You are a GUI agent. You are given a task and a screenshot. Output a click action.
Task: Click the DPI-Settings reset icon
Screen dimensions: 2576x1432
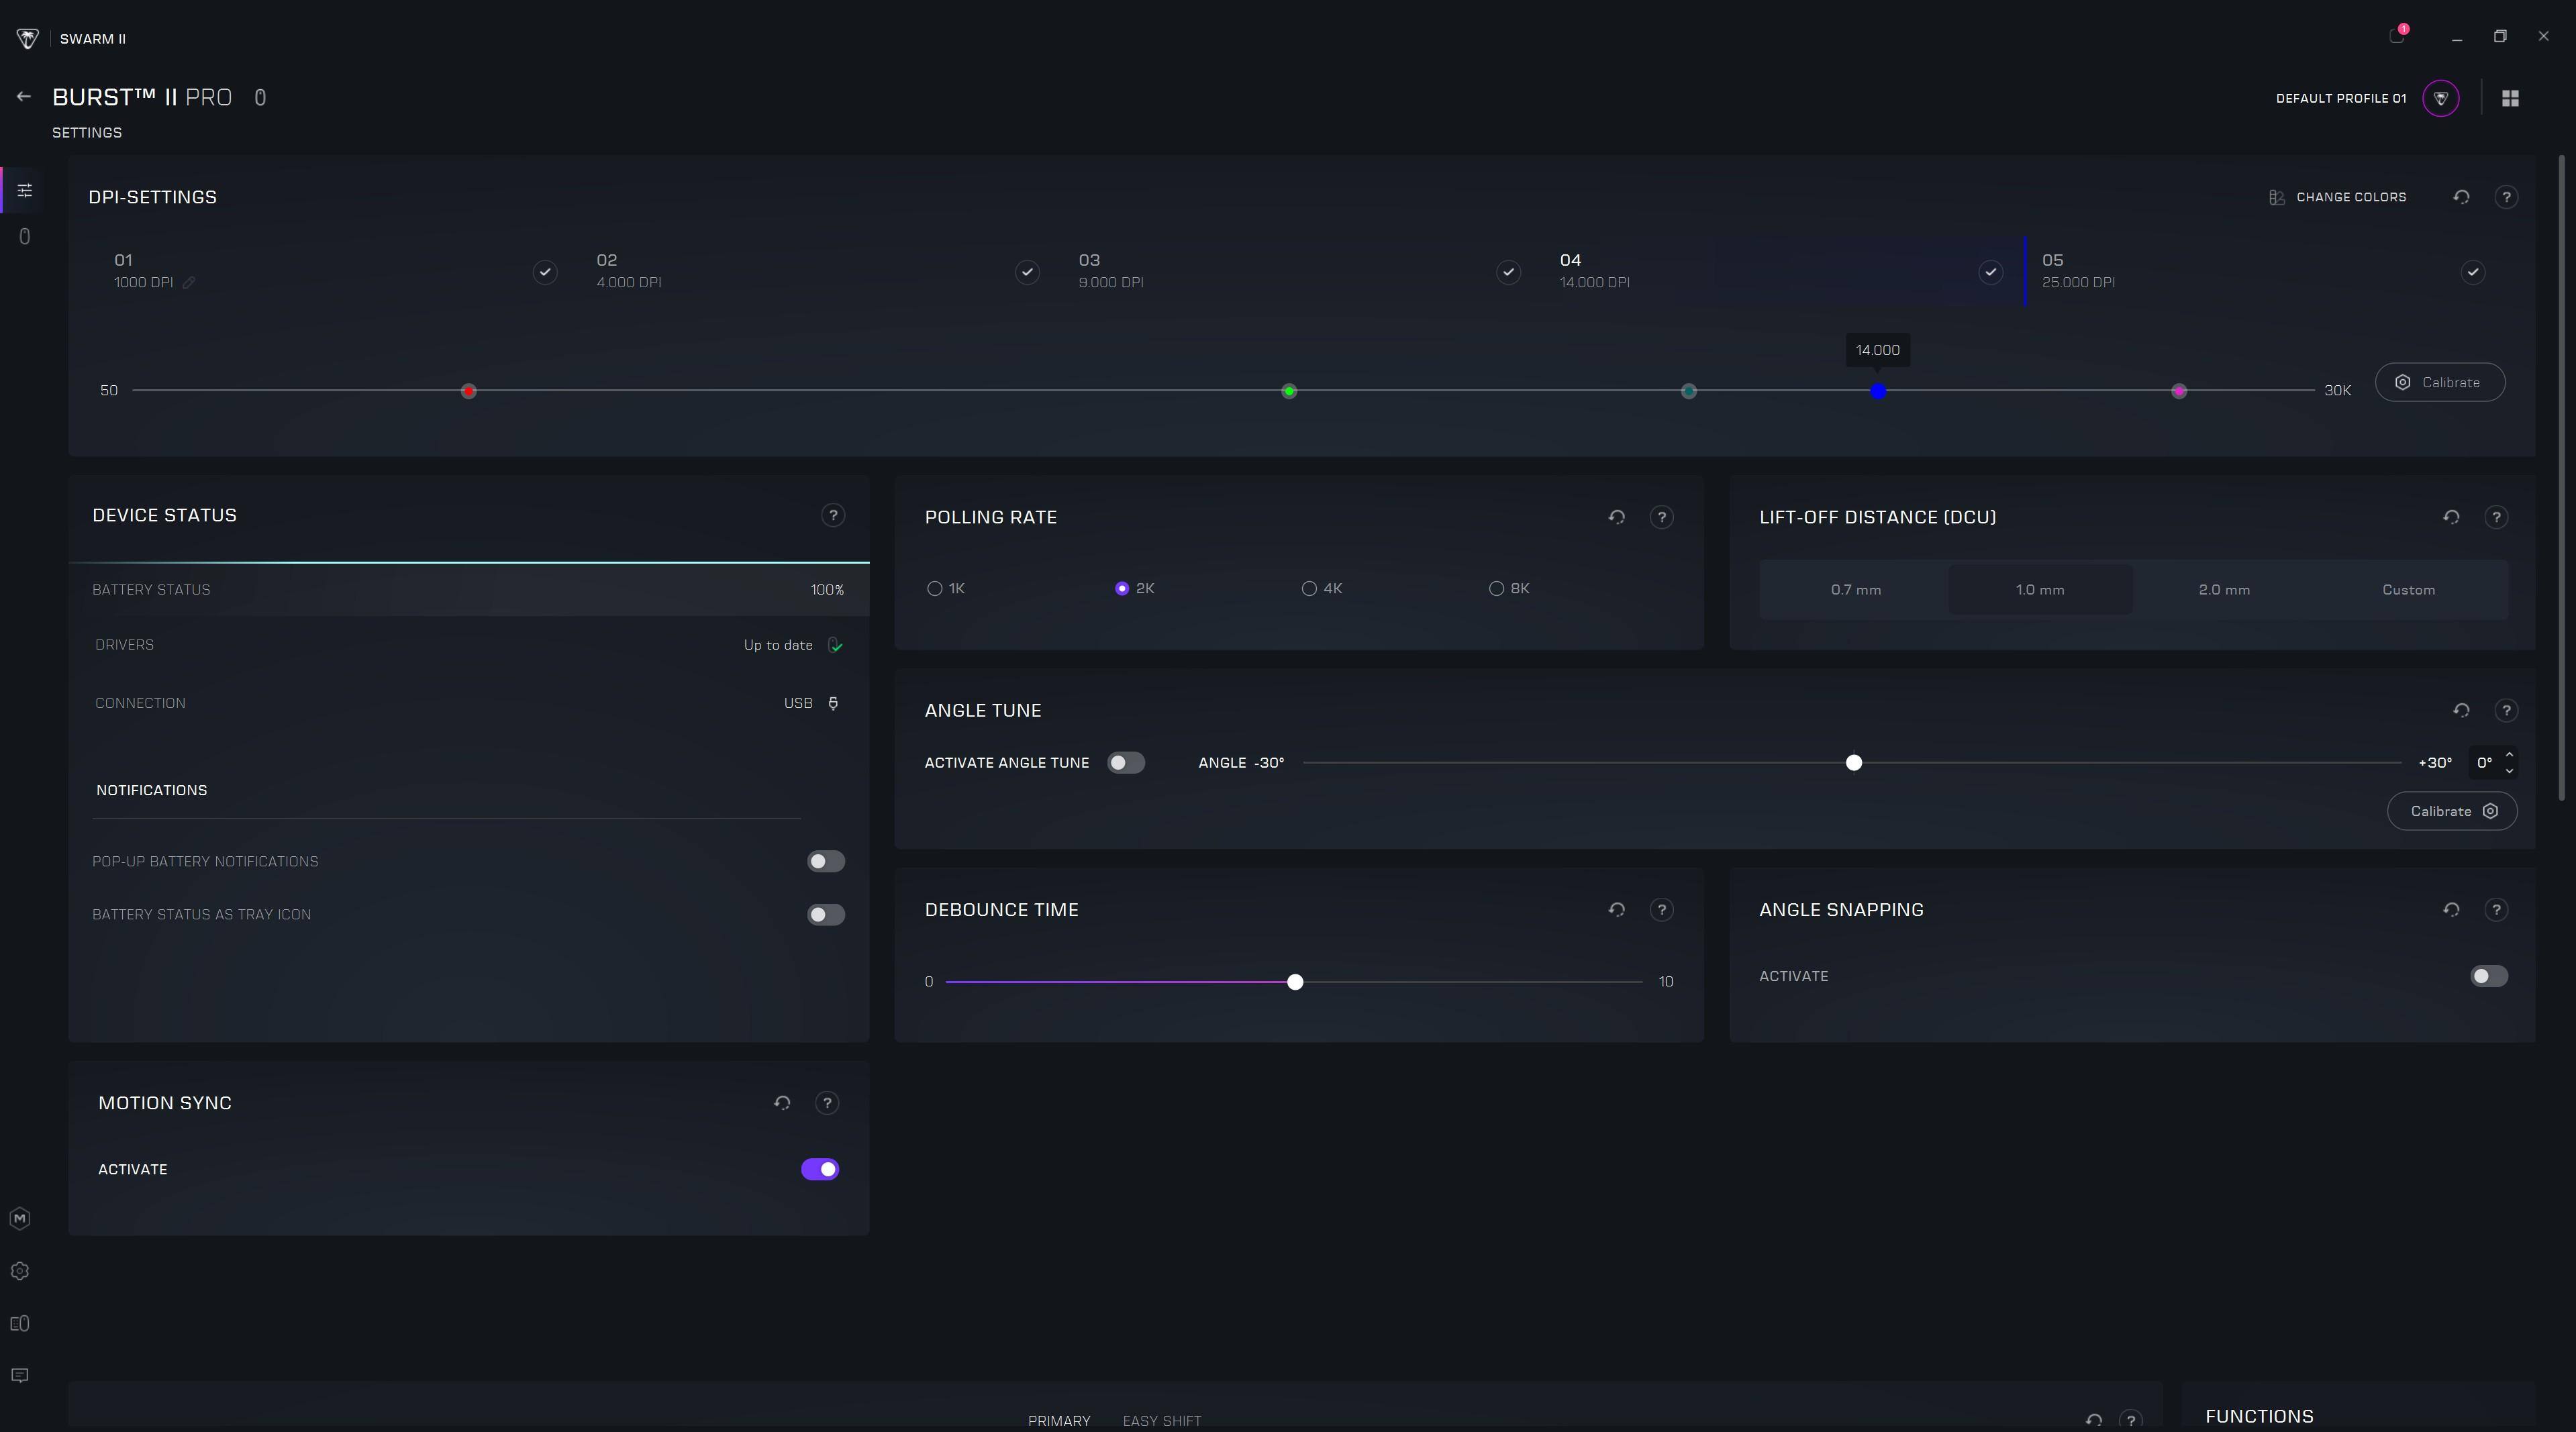(x=2461, y=197)
